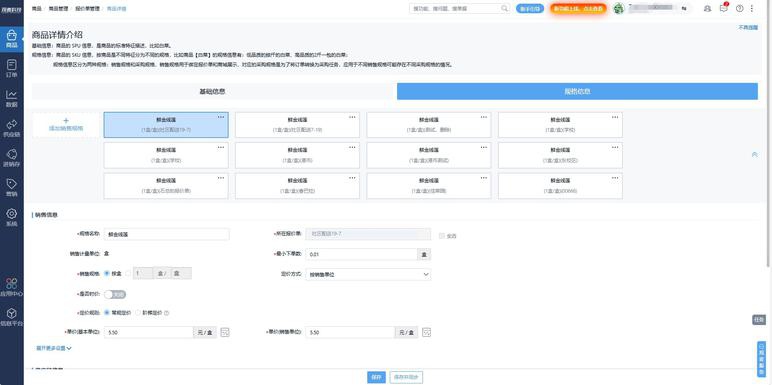Screen dimensions: 772x385
Task: Open the message icon with red badge
Action: (x=723, y=8)
